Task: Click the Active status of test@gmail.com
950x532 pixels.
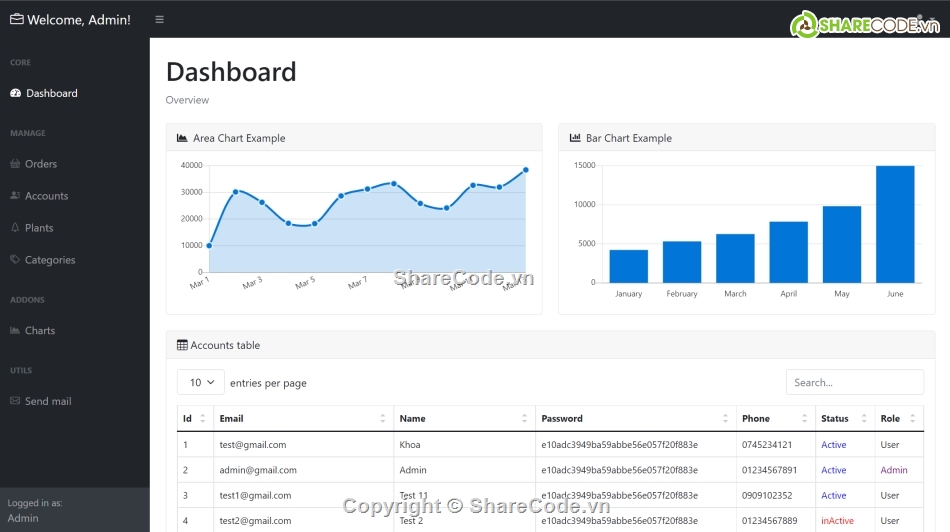Action: coord(833,445)
